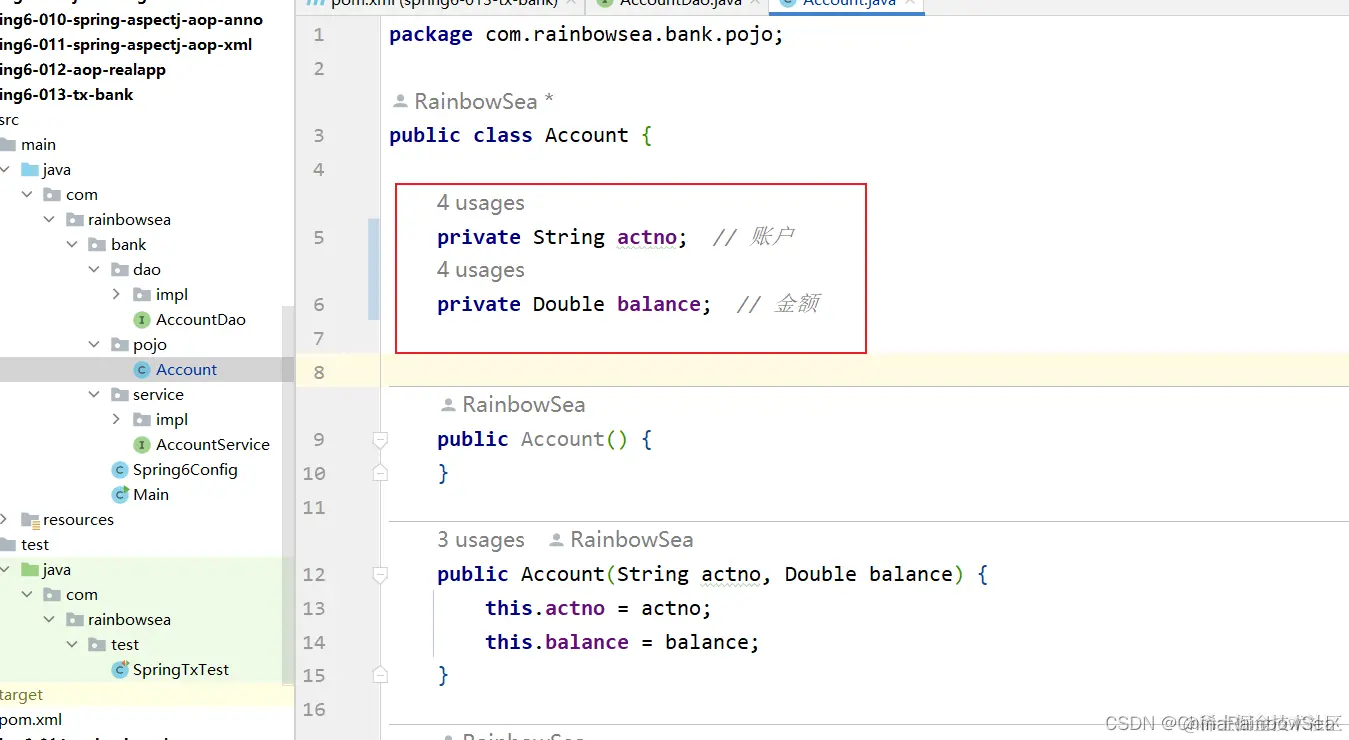Collapse the pojo package node
1349x740 pixels.
point(94,345)
